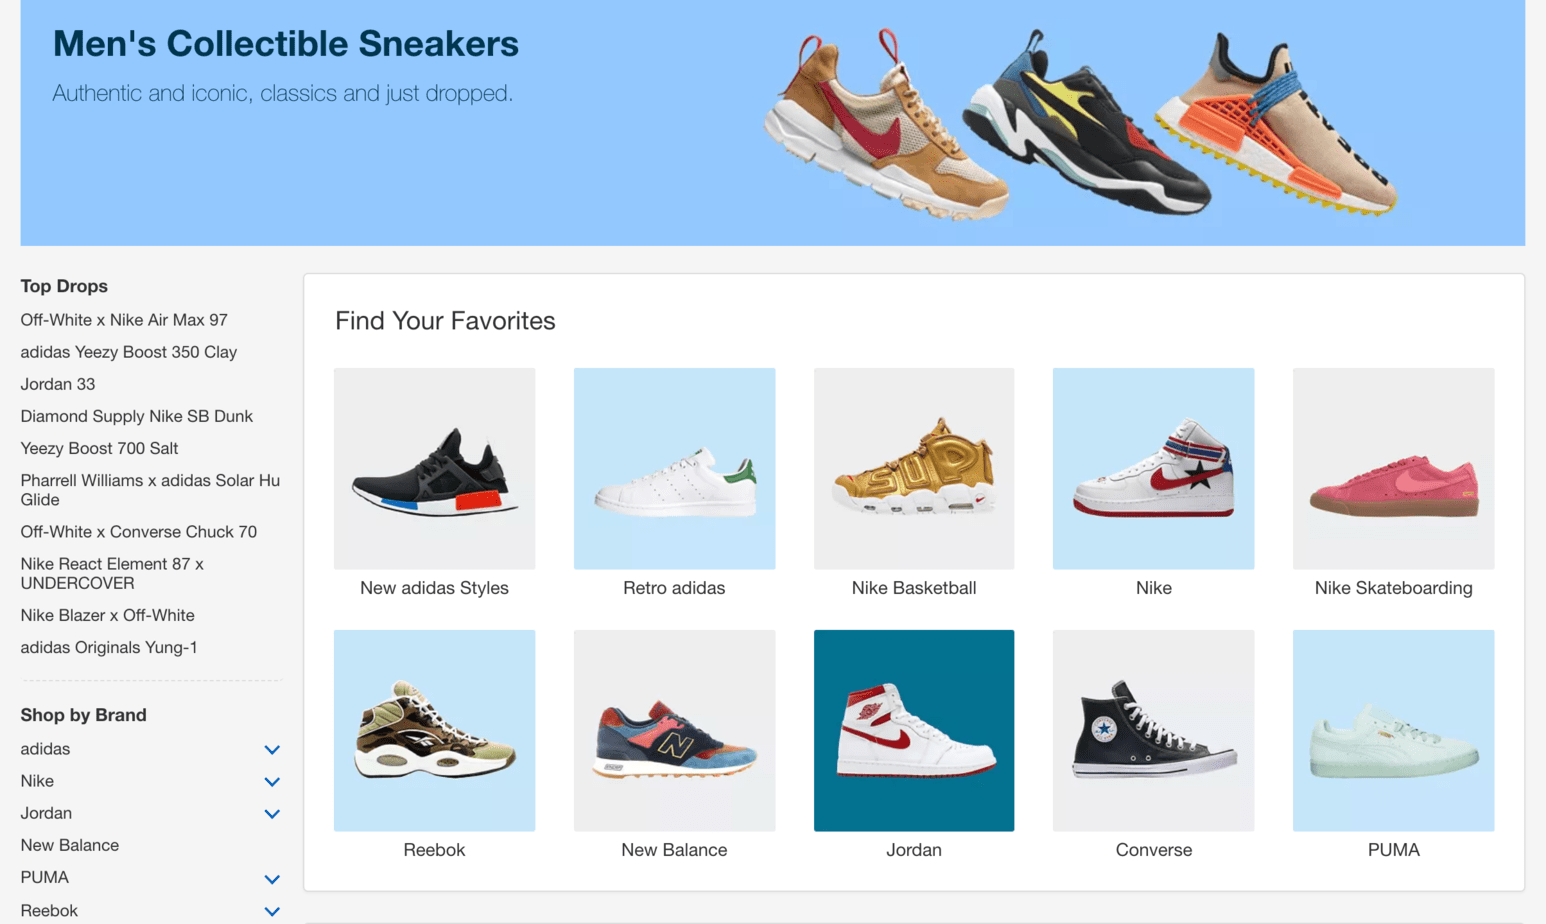The image size is (1546, 924).
Task: Open the PUMA mint sneaker tile
Action: click(1393, 730)
